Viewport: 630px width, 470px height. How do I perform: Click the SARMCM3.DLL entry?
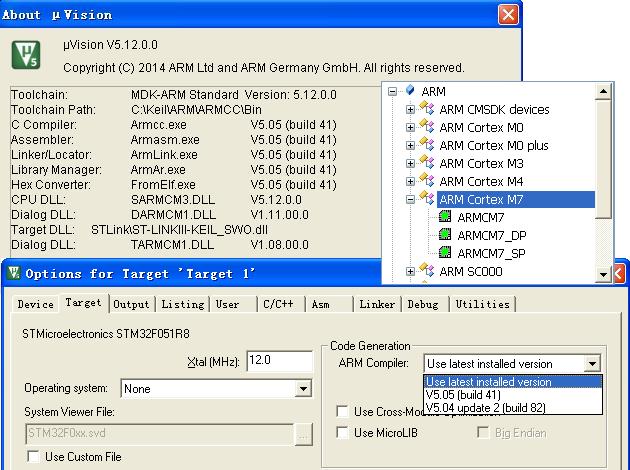click(x=173, y=200)
